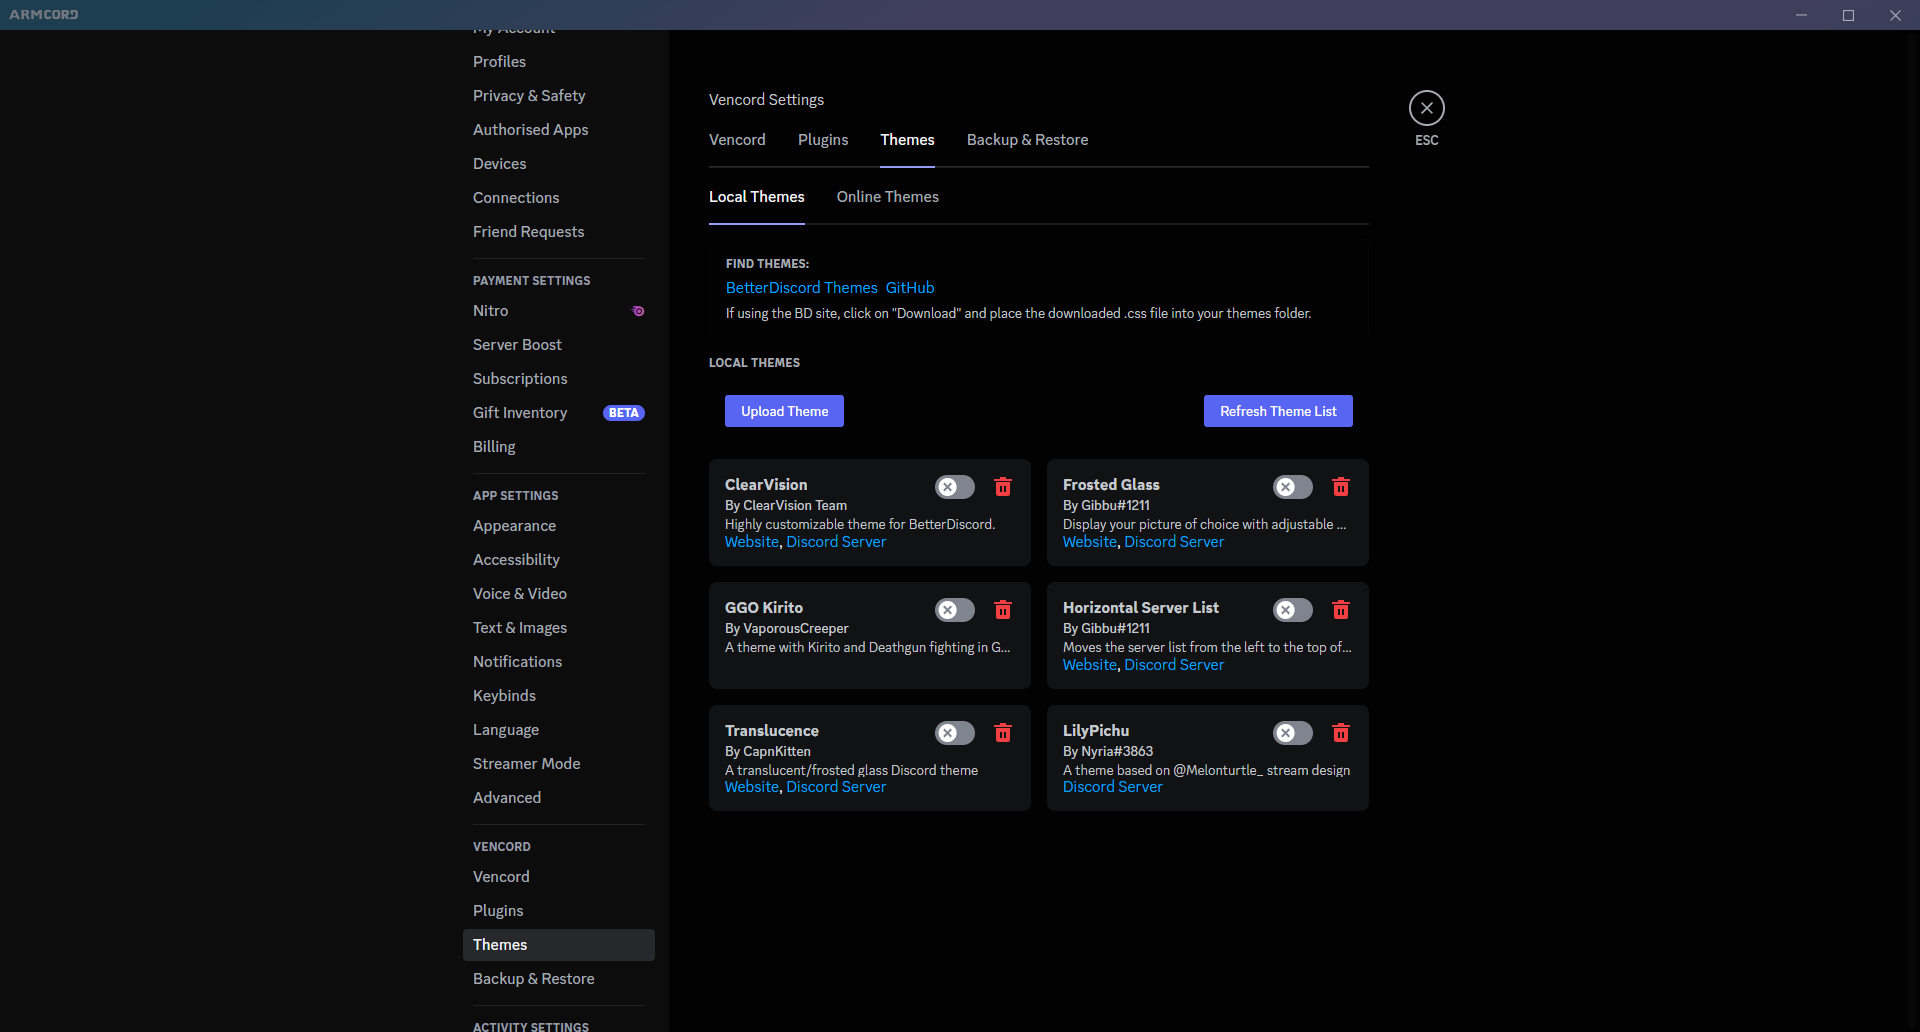Click the Nitro badge icon in sidebar

click(638, 311)
